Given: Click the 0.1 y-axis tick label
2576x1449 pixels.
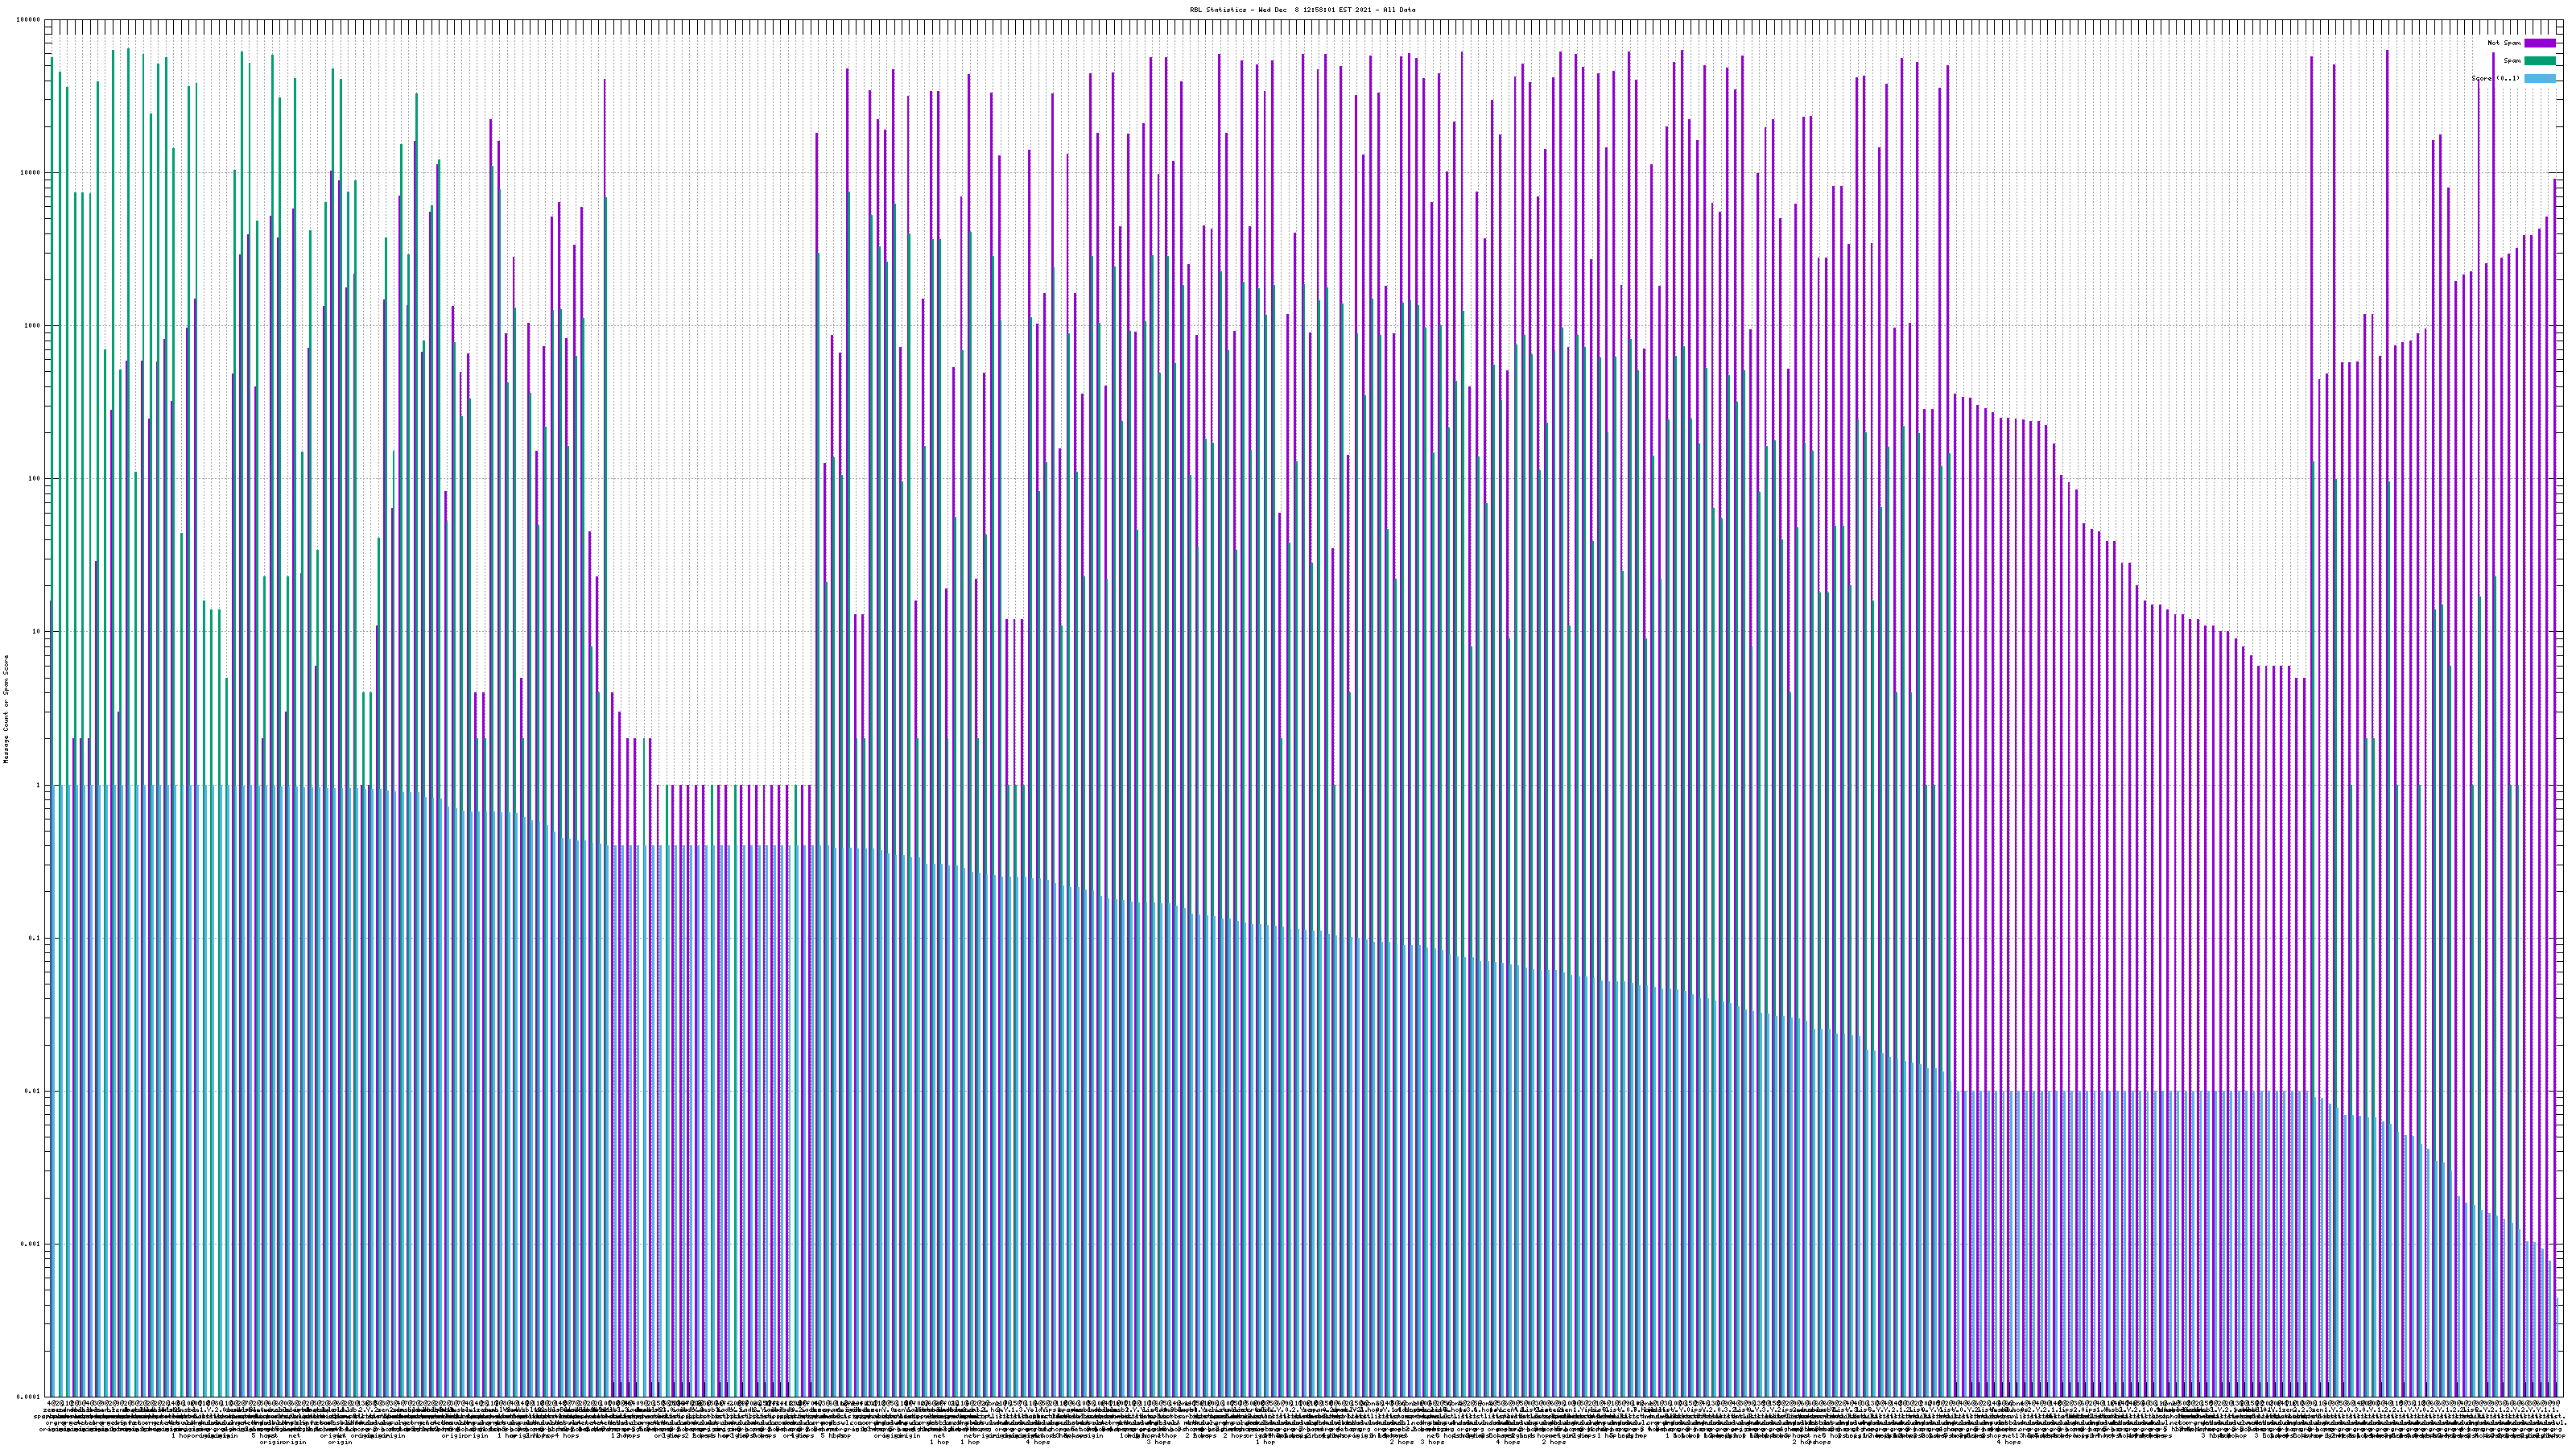Looking at the screenshot, I should pyautogui.click(x=35, y=938).
